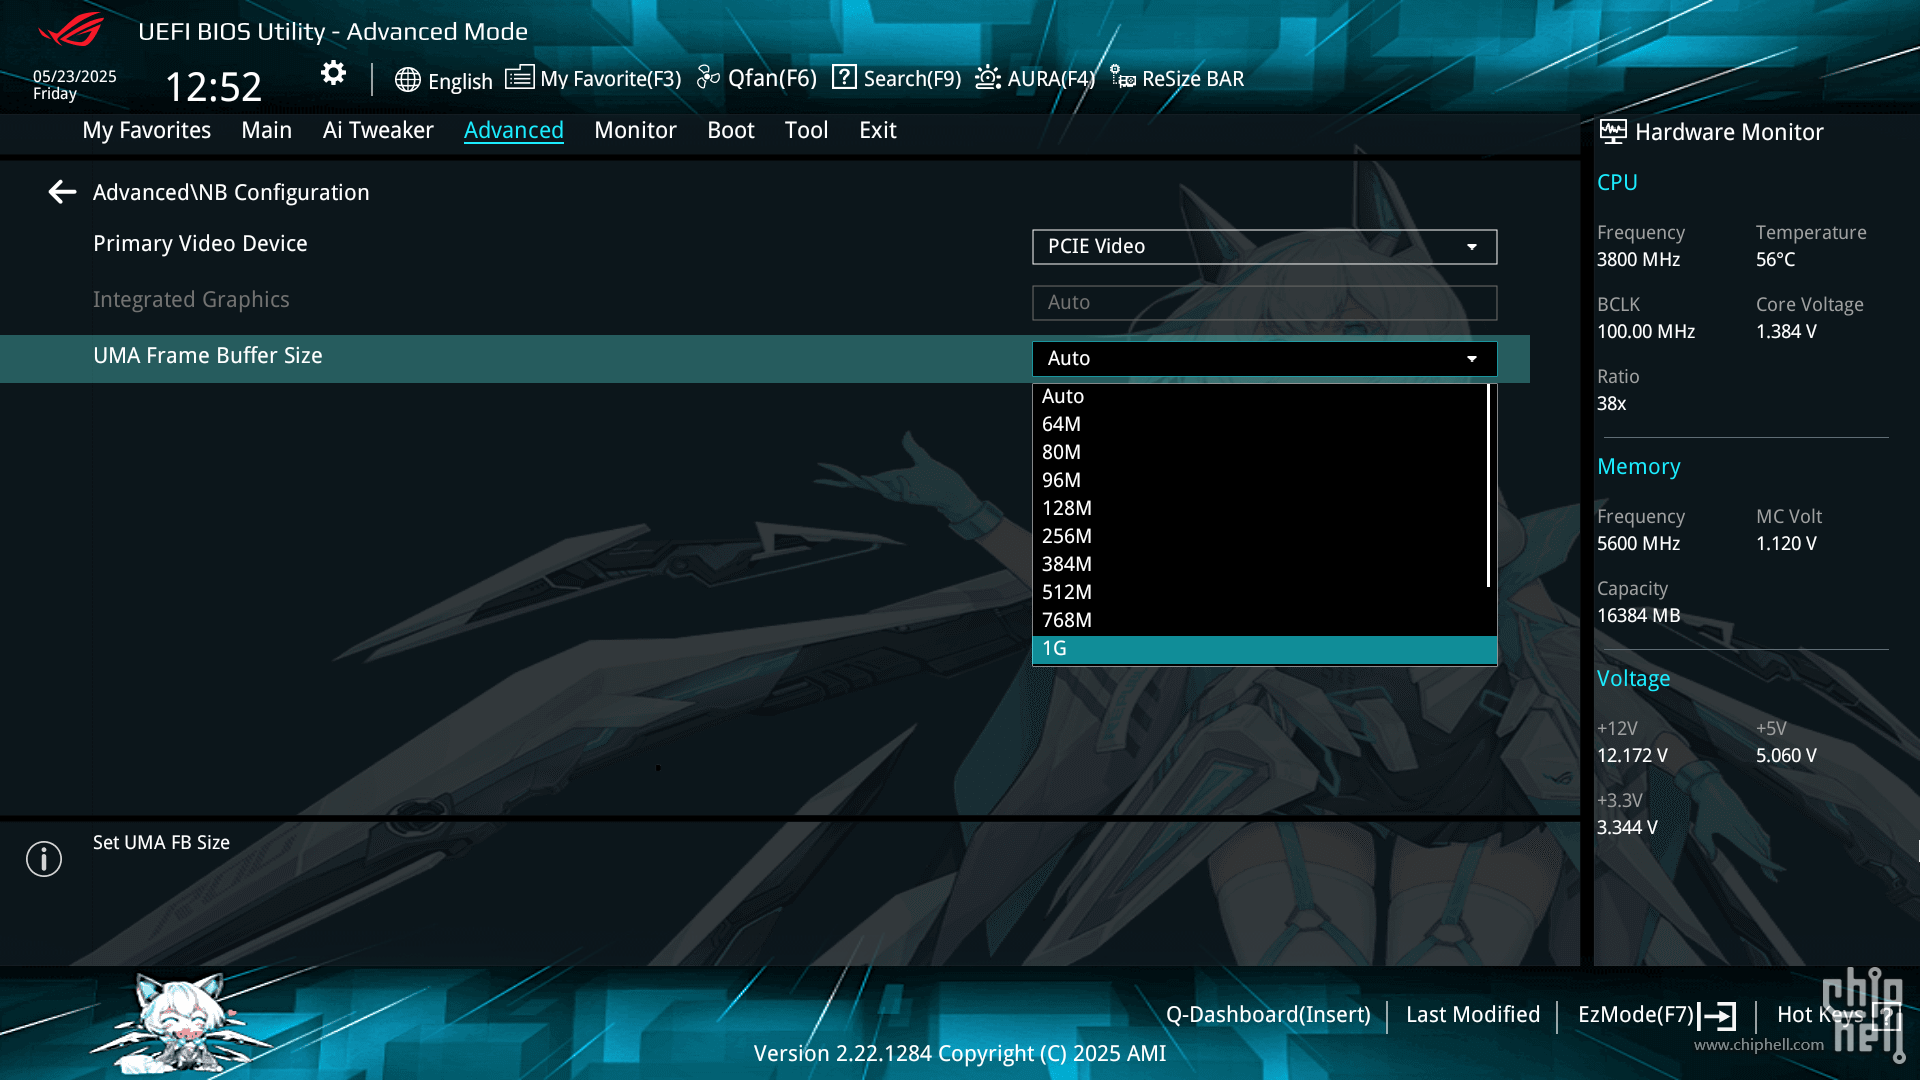Click the info circle icon
The image size is (1920, 1080).
coord(44,859)
